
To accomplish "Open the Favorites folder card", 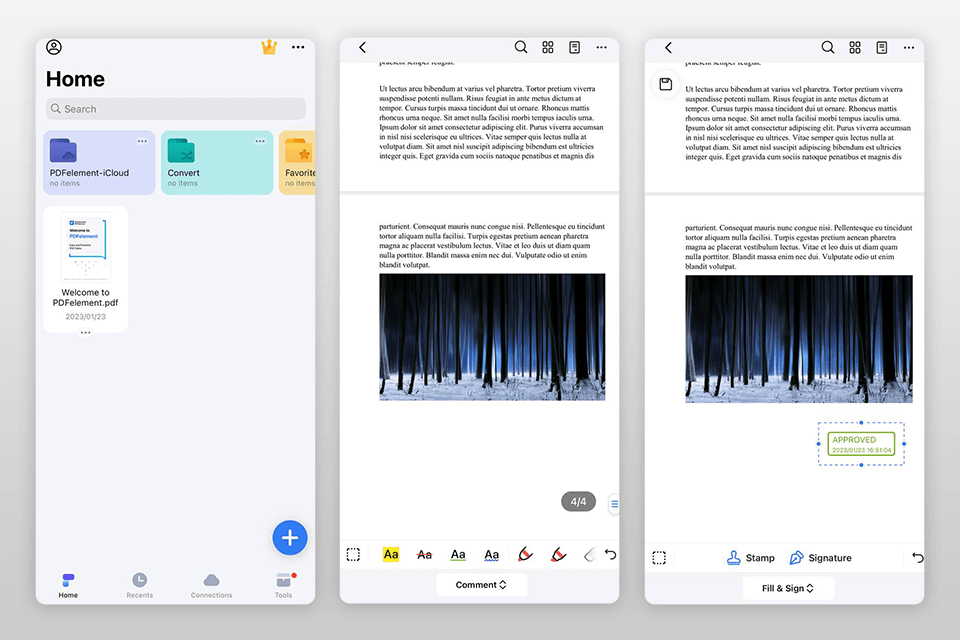I will (298, 162).
